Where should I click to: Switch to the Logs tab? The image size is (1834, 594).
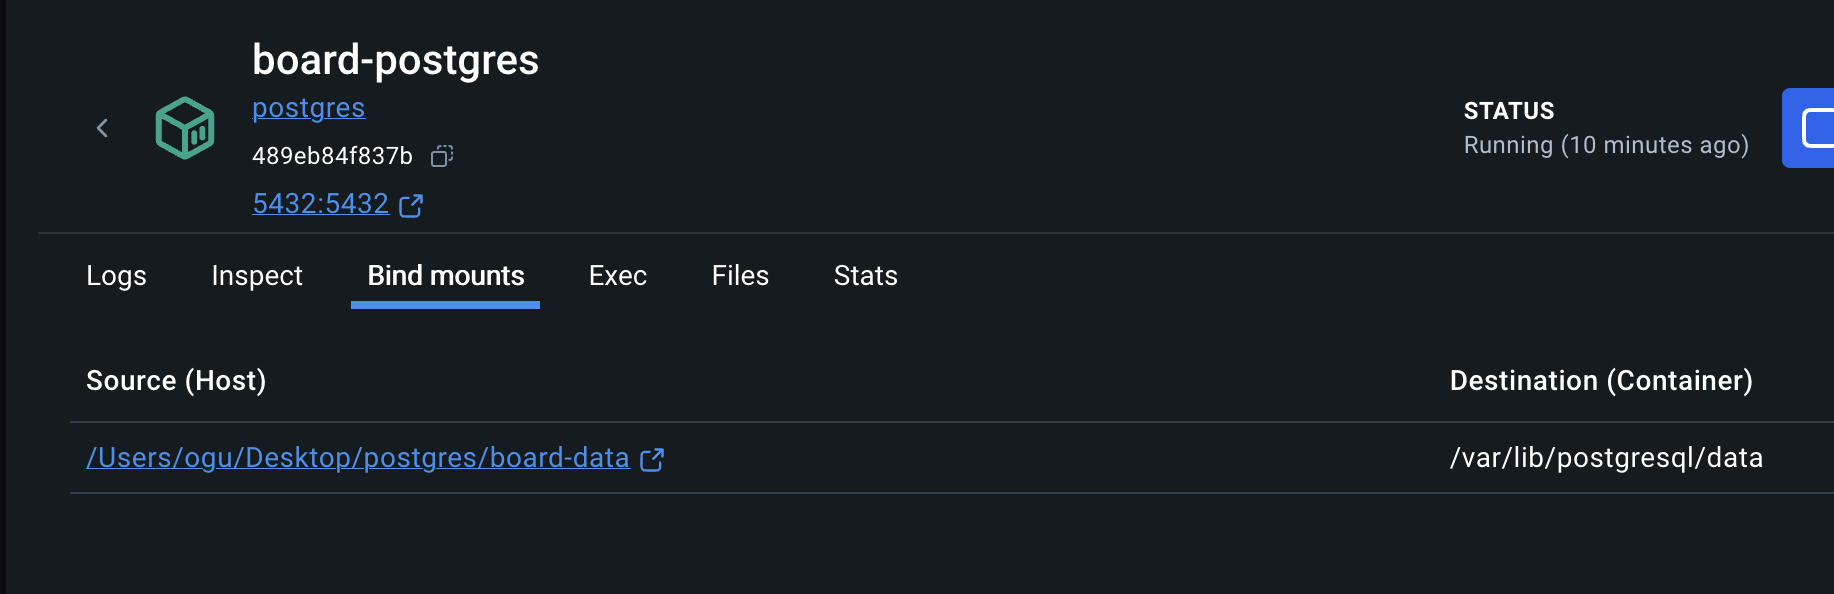(116, 276)
